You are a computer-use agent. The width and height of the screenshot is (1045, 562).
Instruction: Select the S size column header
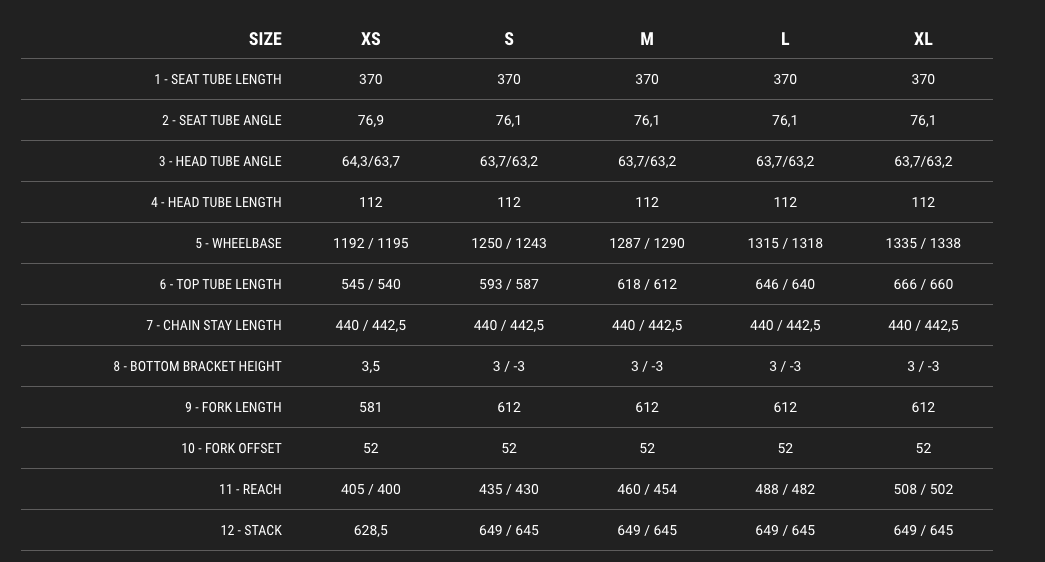509,39
